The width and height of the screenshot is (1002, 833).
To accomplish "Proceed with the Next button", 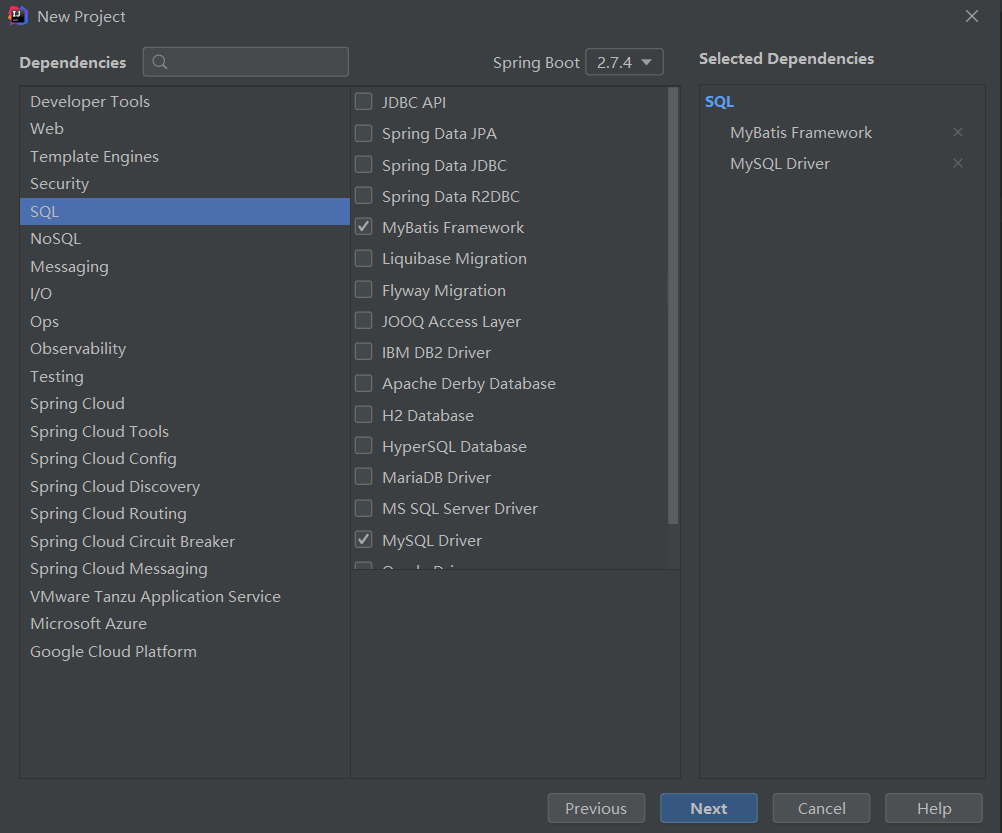I will [709, 808].
